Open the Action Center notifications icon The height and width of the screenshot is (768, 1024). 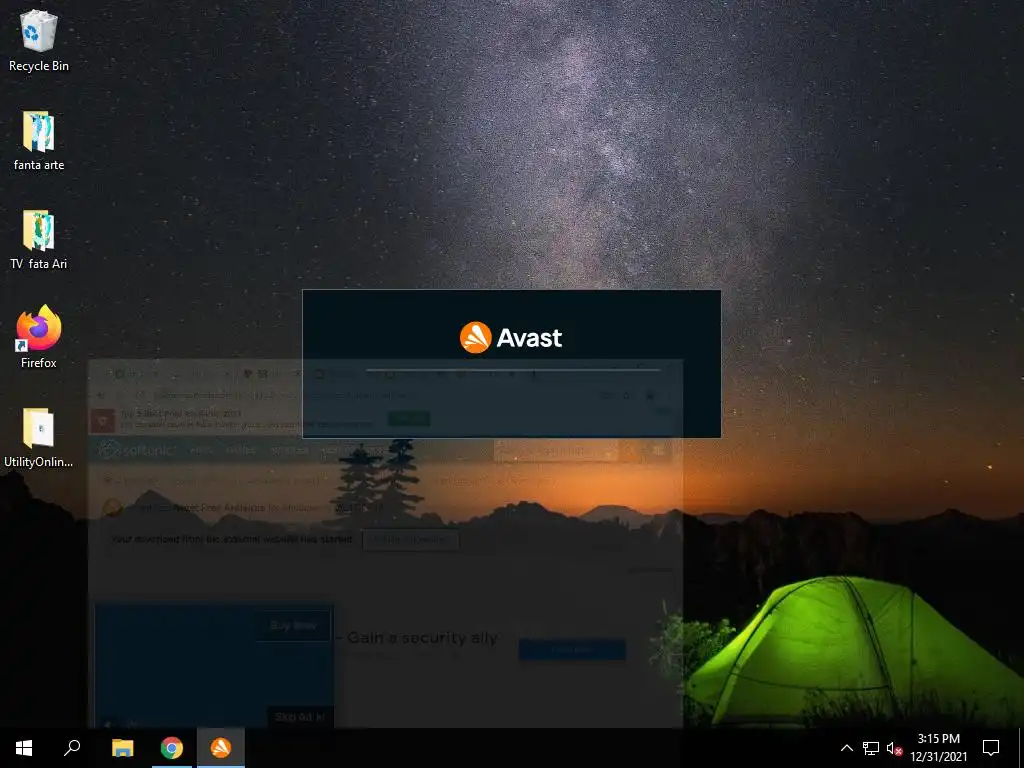click(x=991, y=748)
